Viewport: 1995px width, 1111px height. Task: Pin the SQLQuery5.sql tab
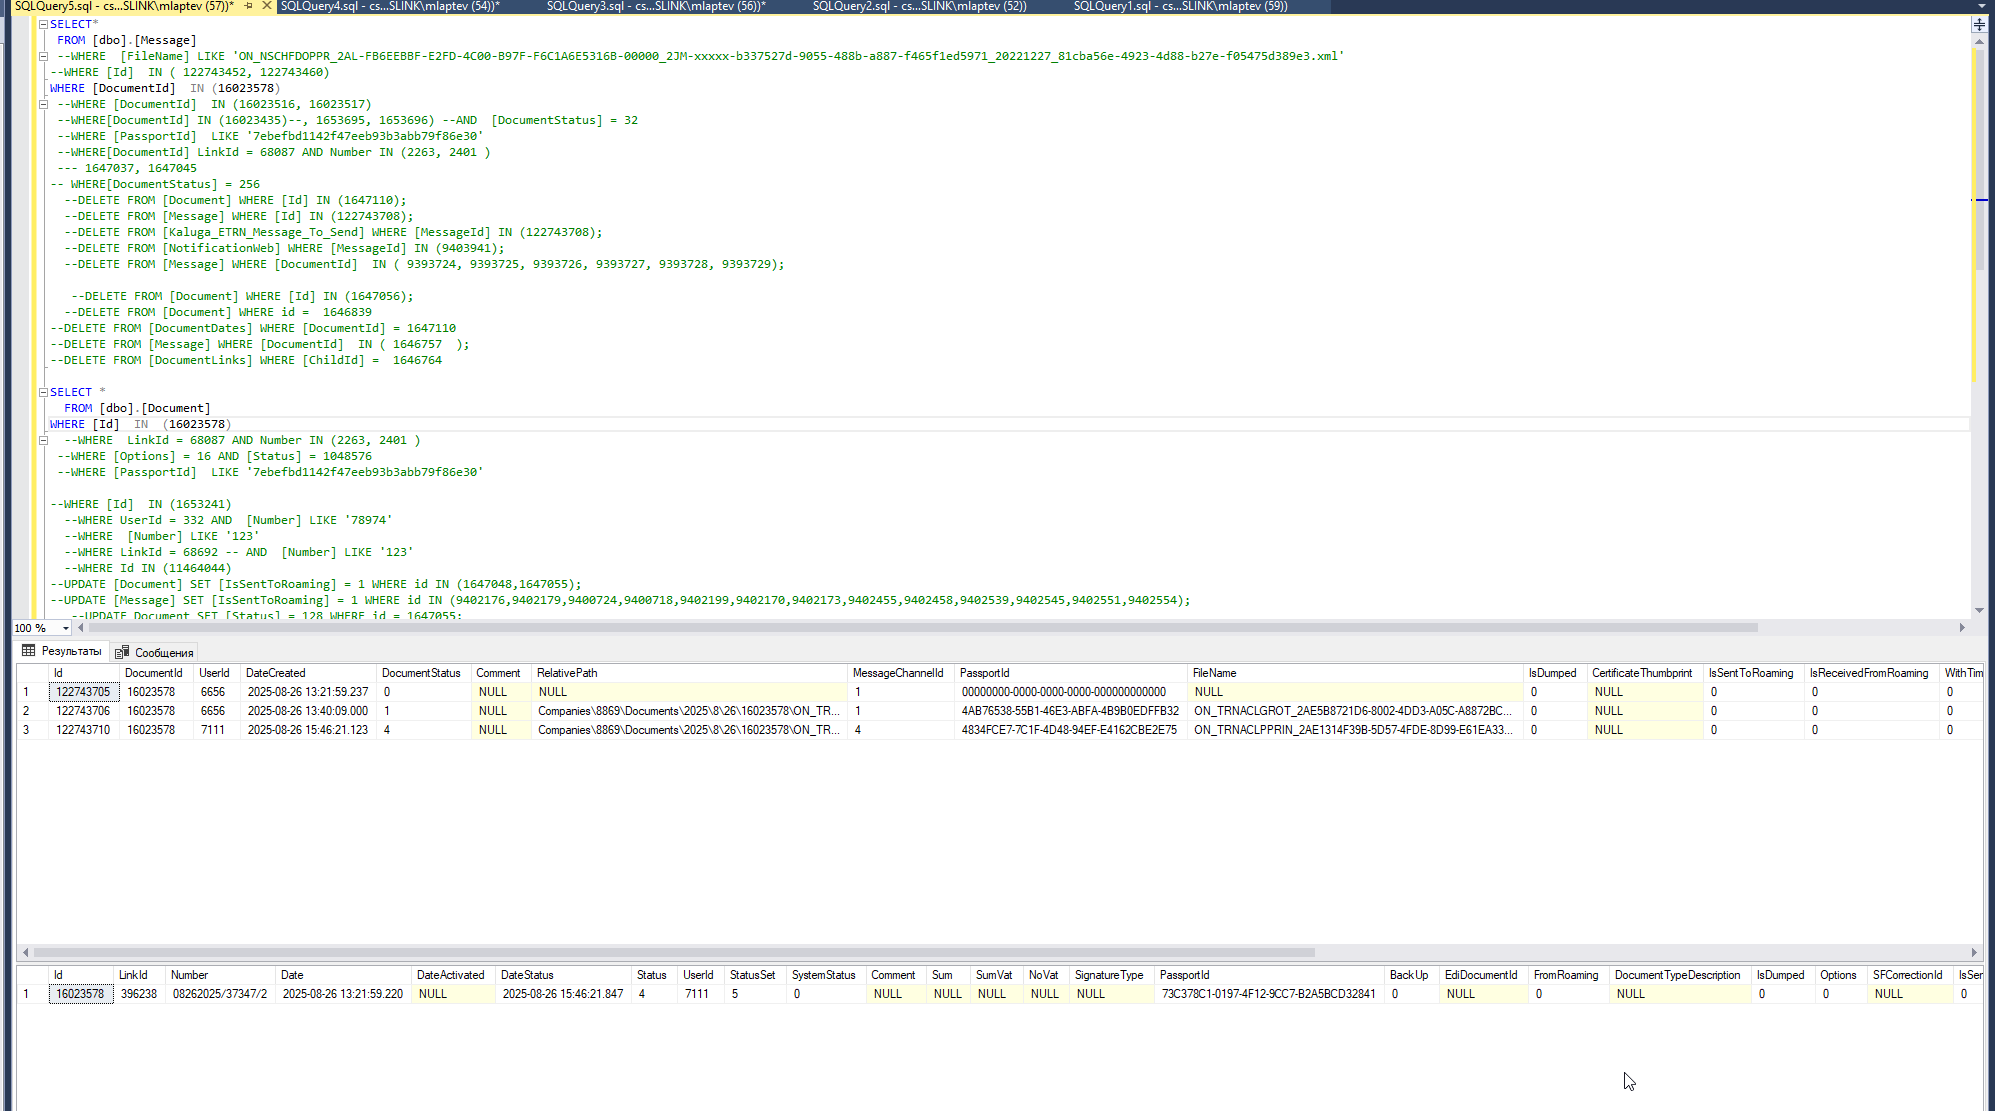248,6
